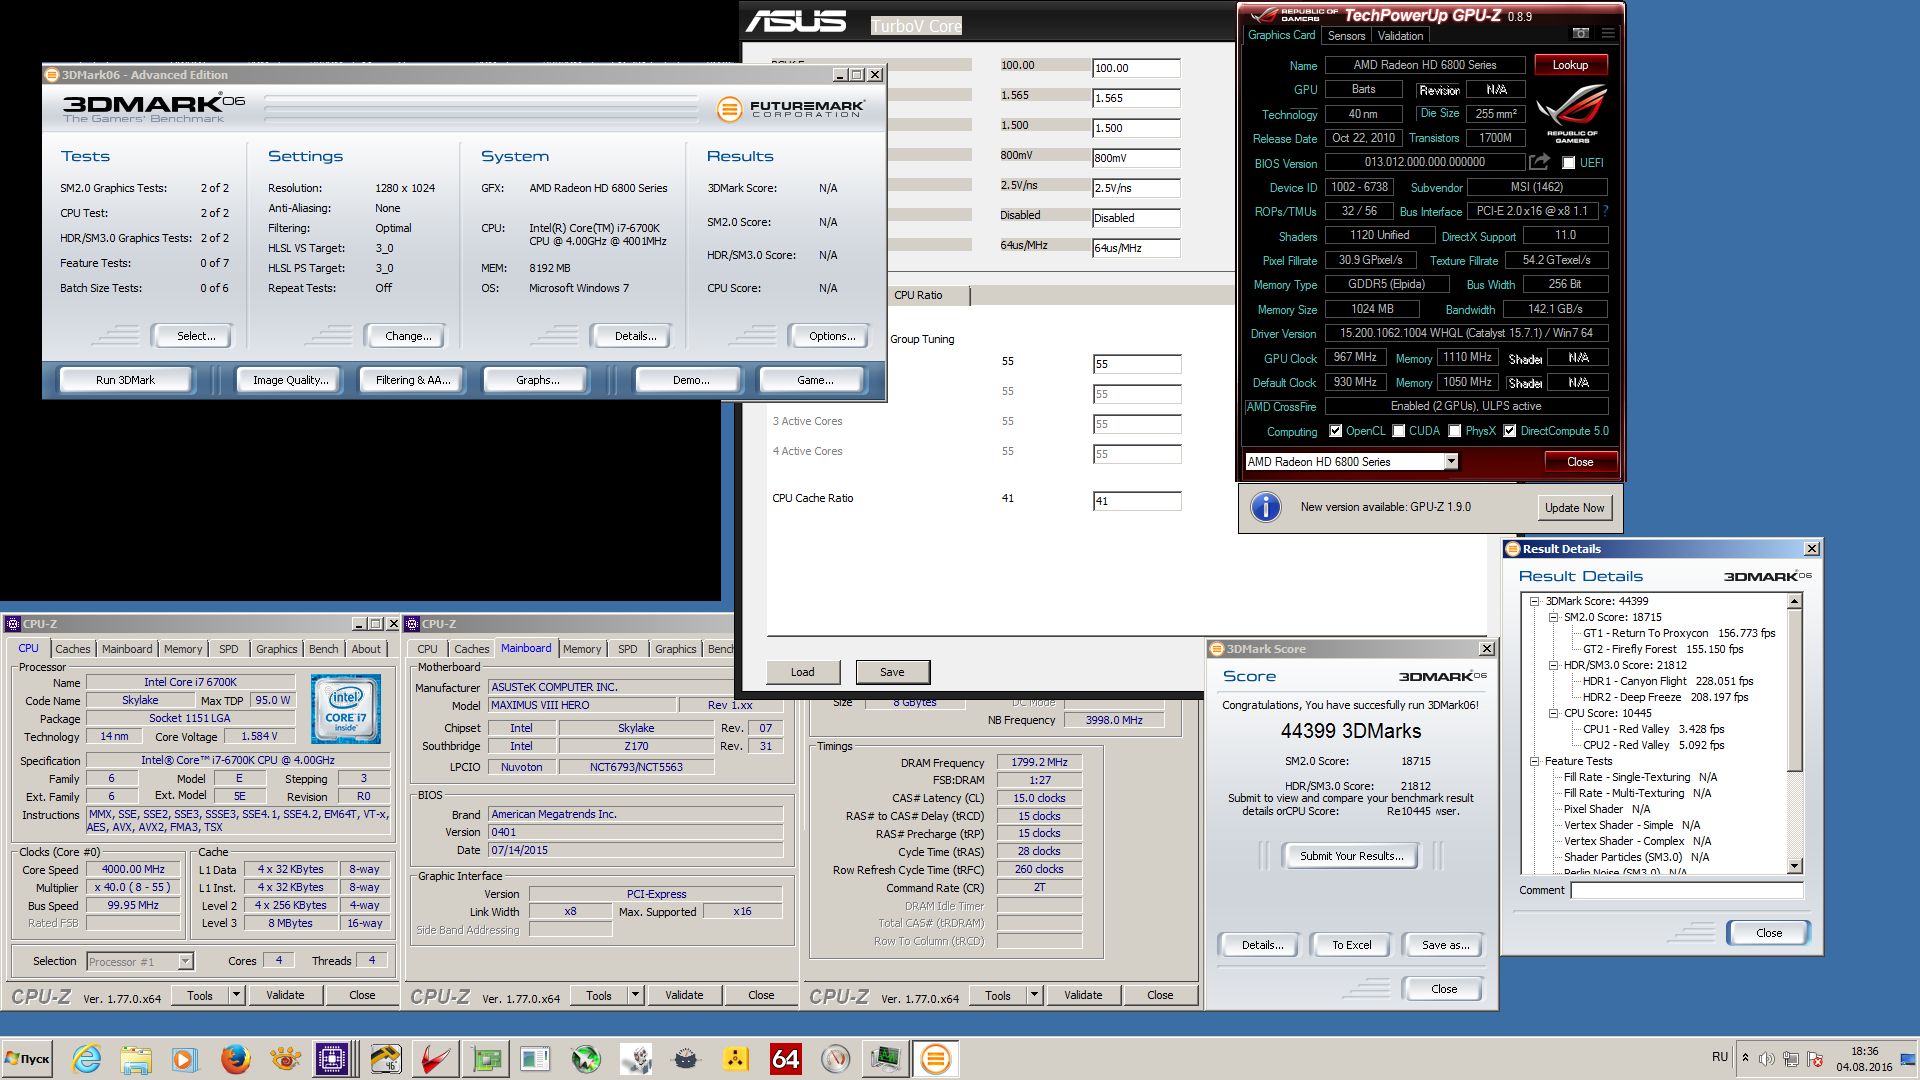Screen dimensions: 1920x1080
Task: Select the CPU Ratio tab in TurboV Core
Action: (x=918, y=295)
